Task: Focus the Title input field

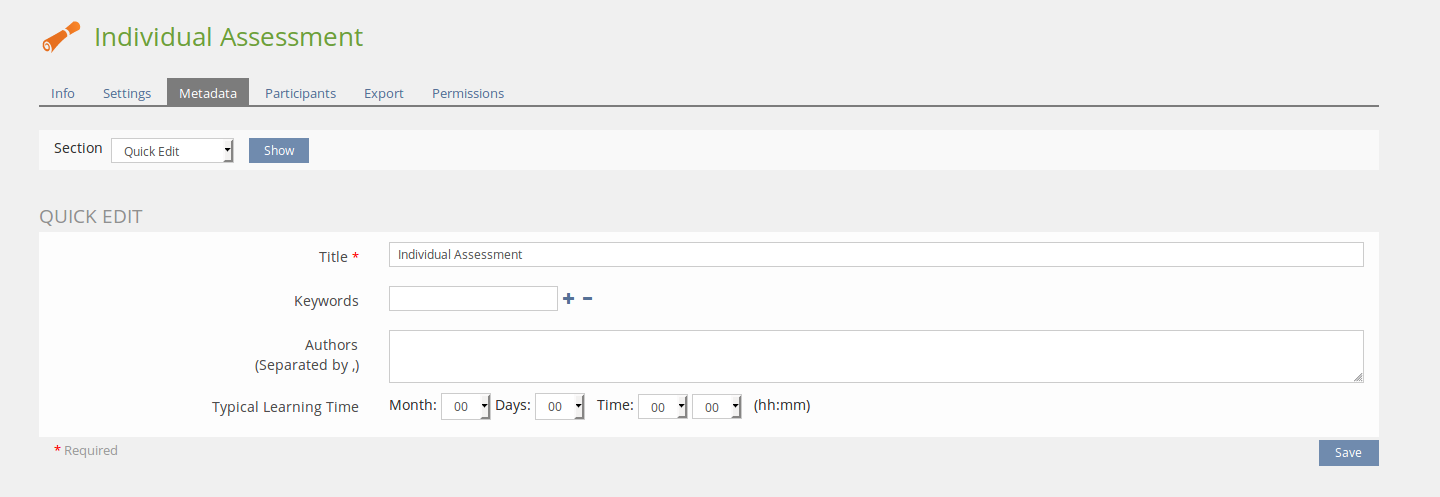Action: point(875,255)
